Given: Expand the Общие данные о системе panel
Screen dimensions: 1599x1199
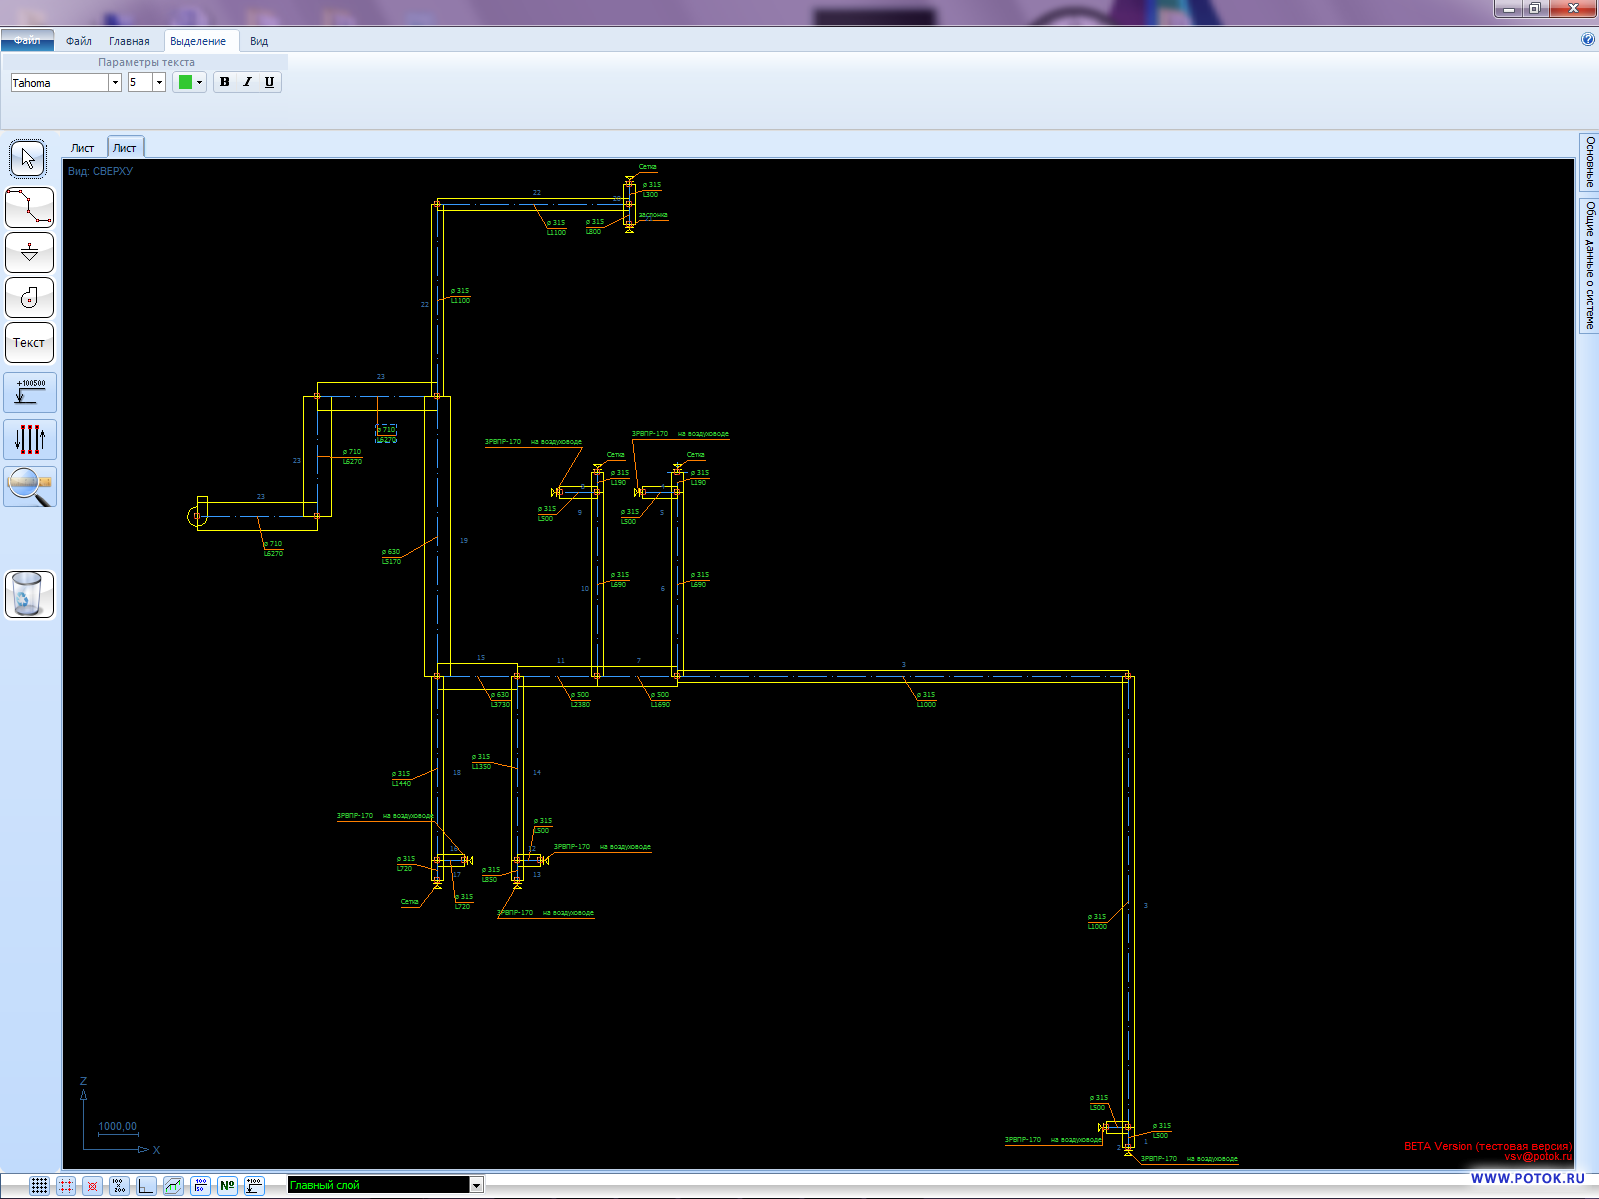Looking at the screenshot, I should tap(1589, 265).
